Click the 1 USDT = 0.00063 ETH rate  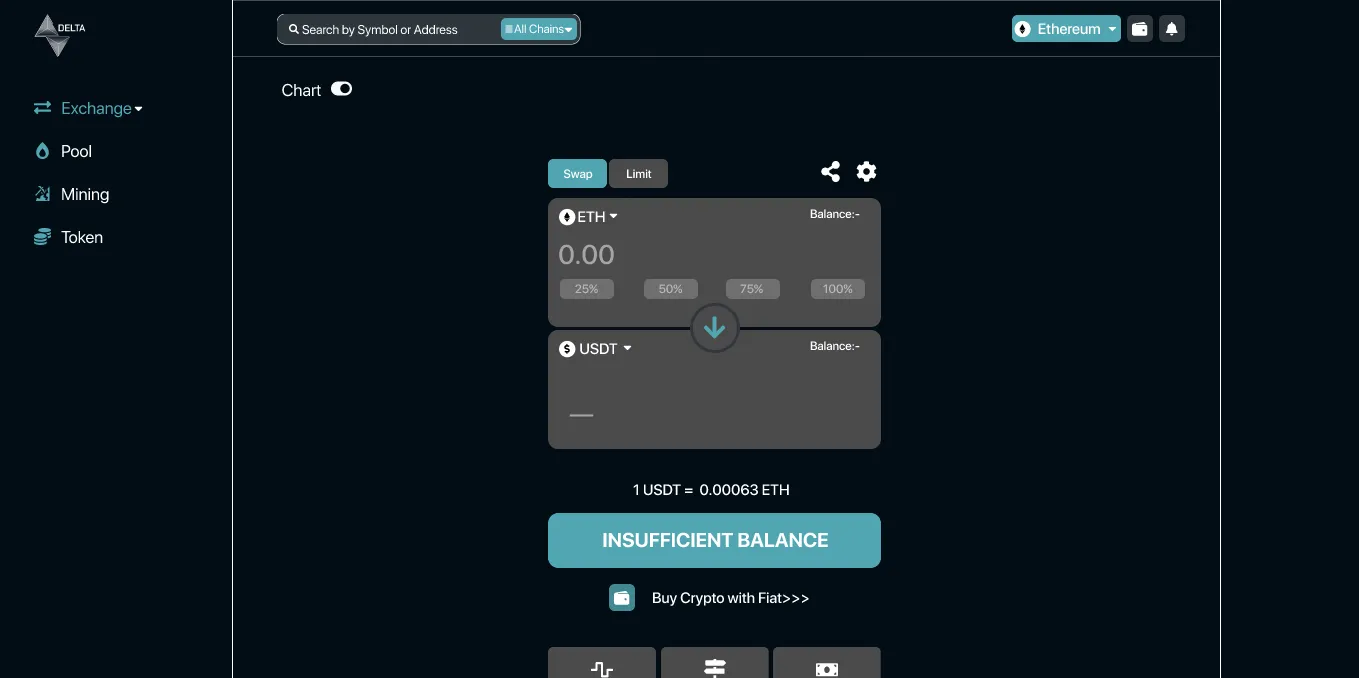click(711, 490)
